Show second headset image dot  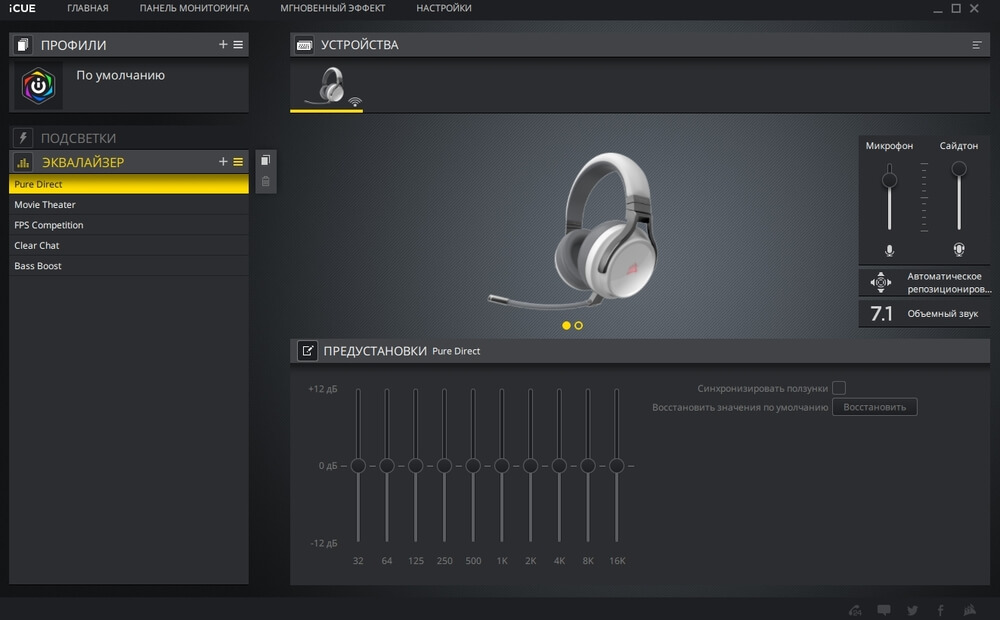(x=578, y=325)
